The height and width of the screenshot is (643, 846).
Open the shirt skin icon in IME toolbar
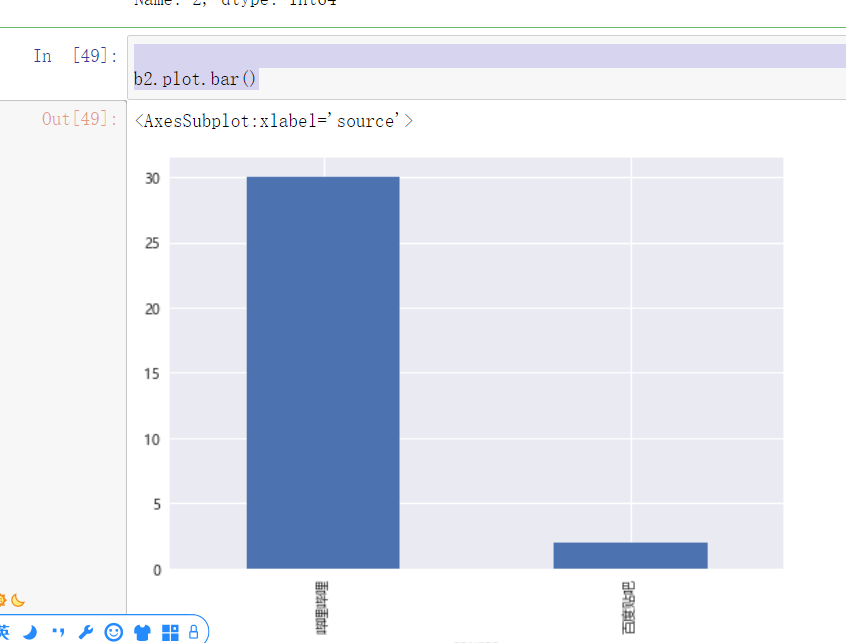pos(142,632)
